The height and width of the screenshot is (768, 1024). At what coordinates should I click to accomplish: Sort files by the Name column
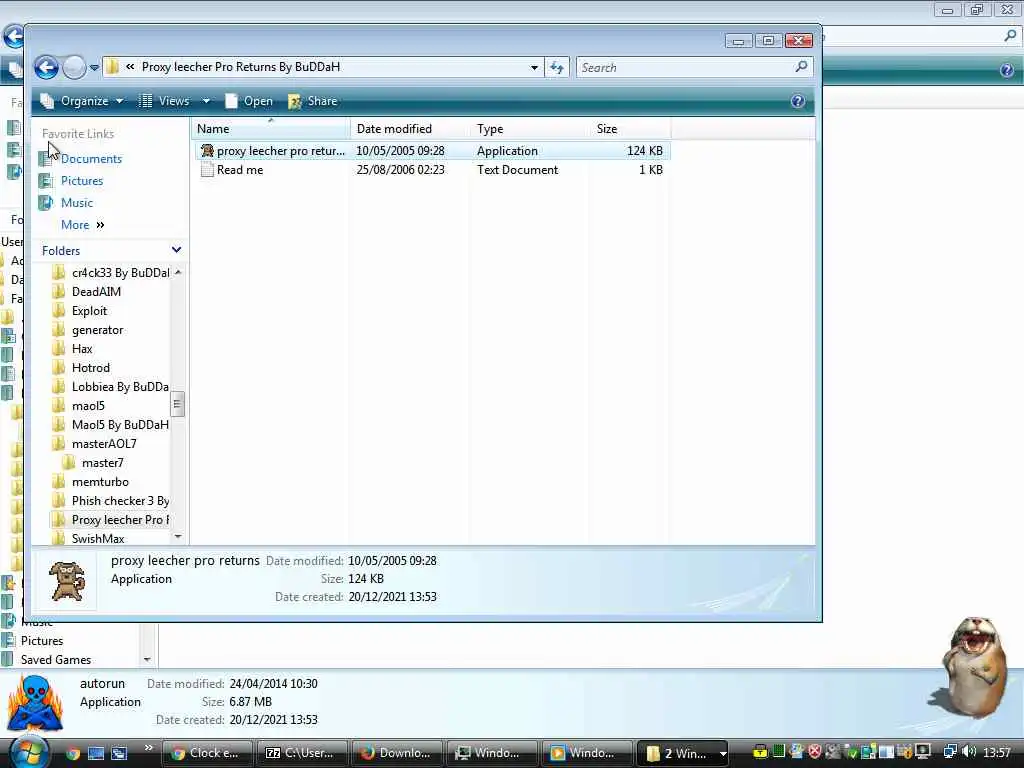coord(270,129)
